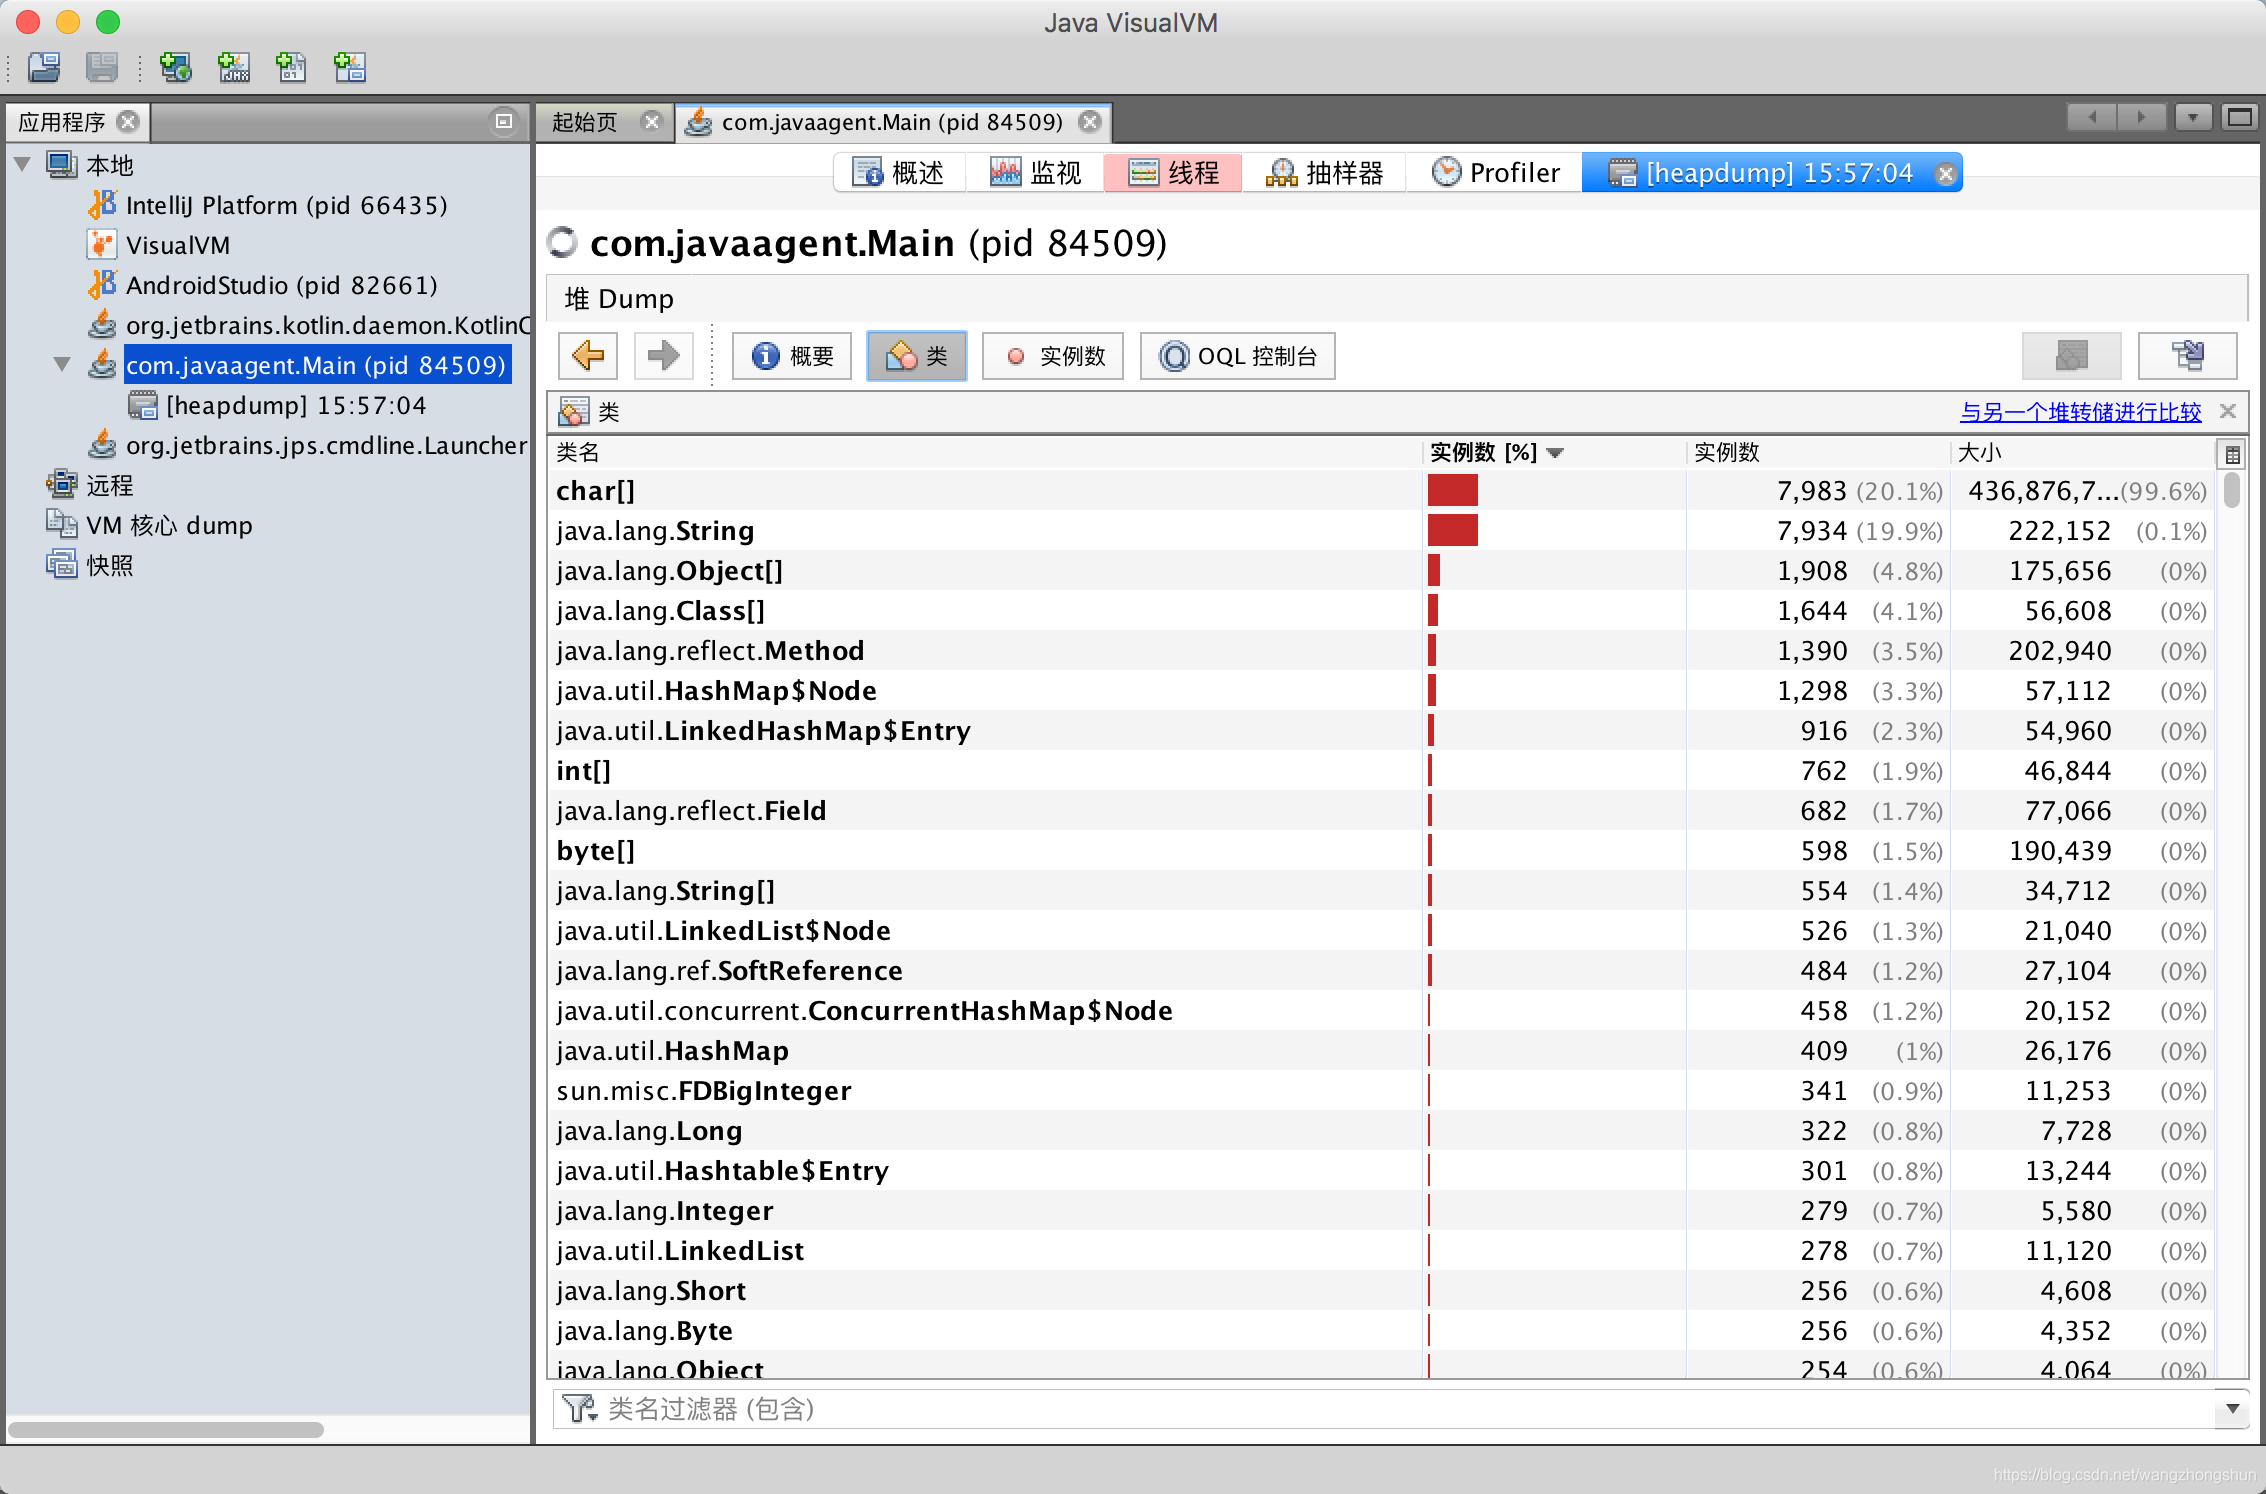2266x1494 pixels.
Task: Switch to the 监视 monitor tab
Action: click(x=1035, y=173)
